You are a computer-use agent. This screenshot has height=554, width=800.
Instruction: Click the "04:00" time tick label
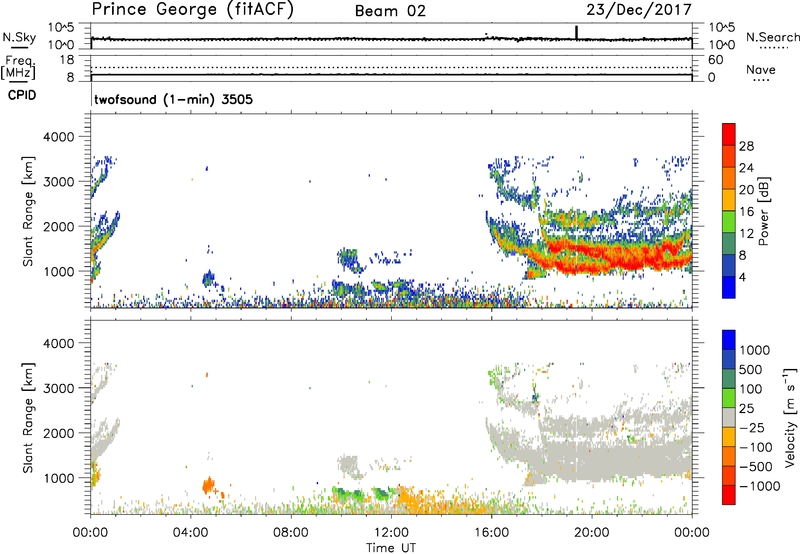tap(191, 533)
